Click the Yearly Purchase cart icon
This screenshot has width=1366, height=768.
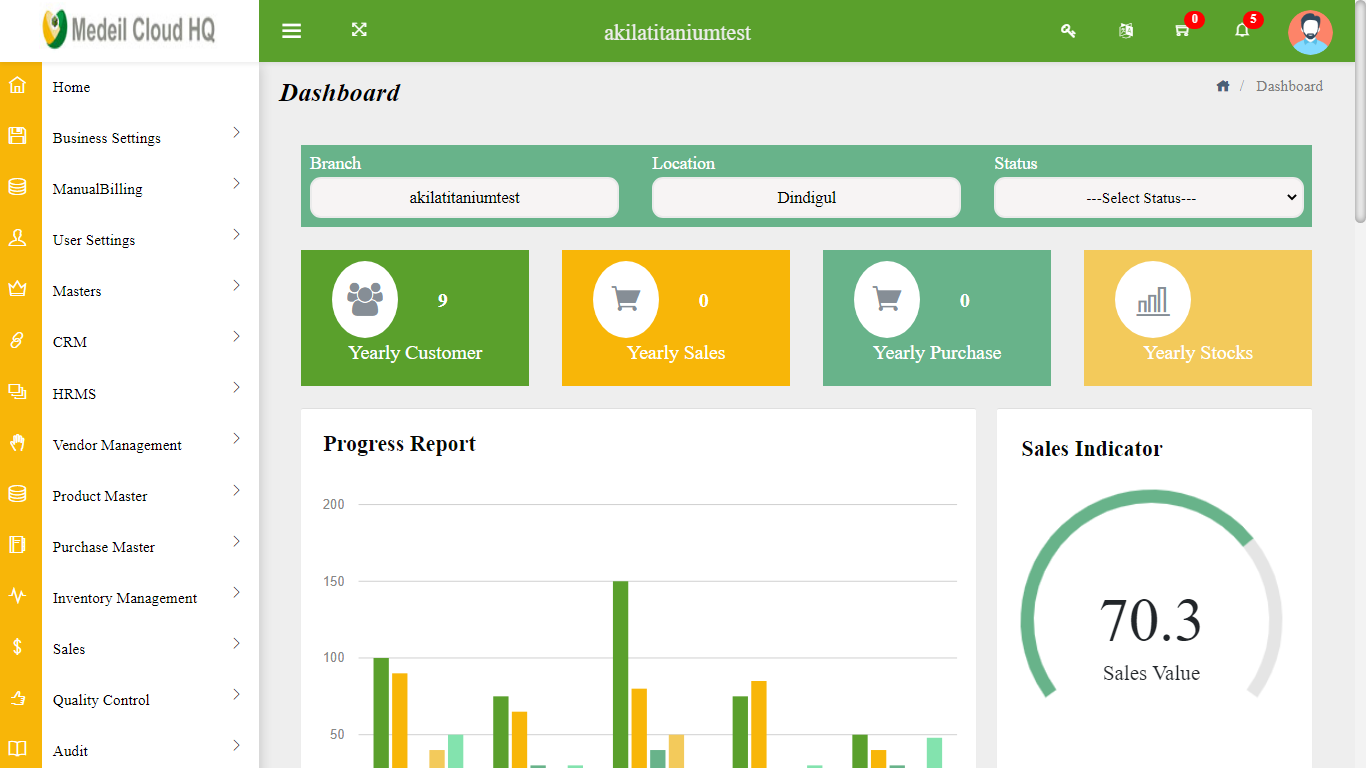coord(887,299)
